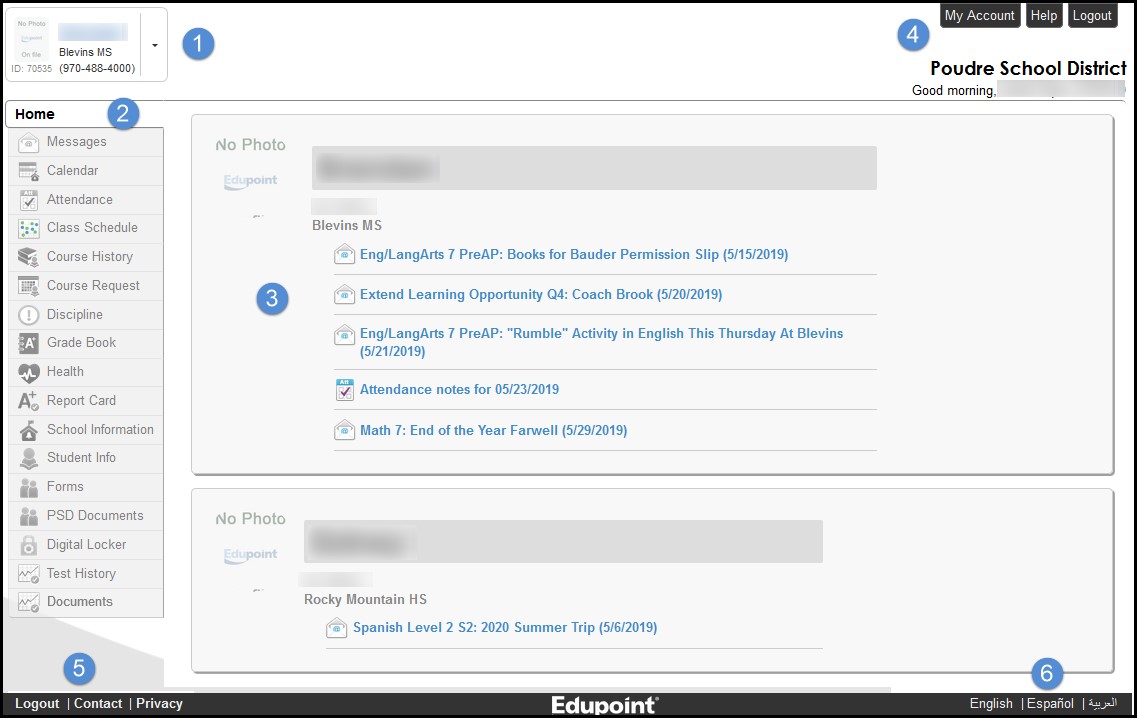Switch language to English in footer
The width and height of the screenshot is (1137, 718).
point(991,703)
